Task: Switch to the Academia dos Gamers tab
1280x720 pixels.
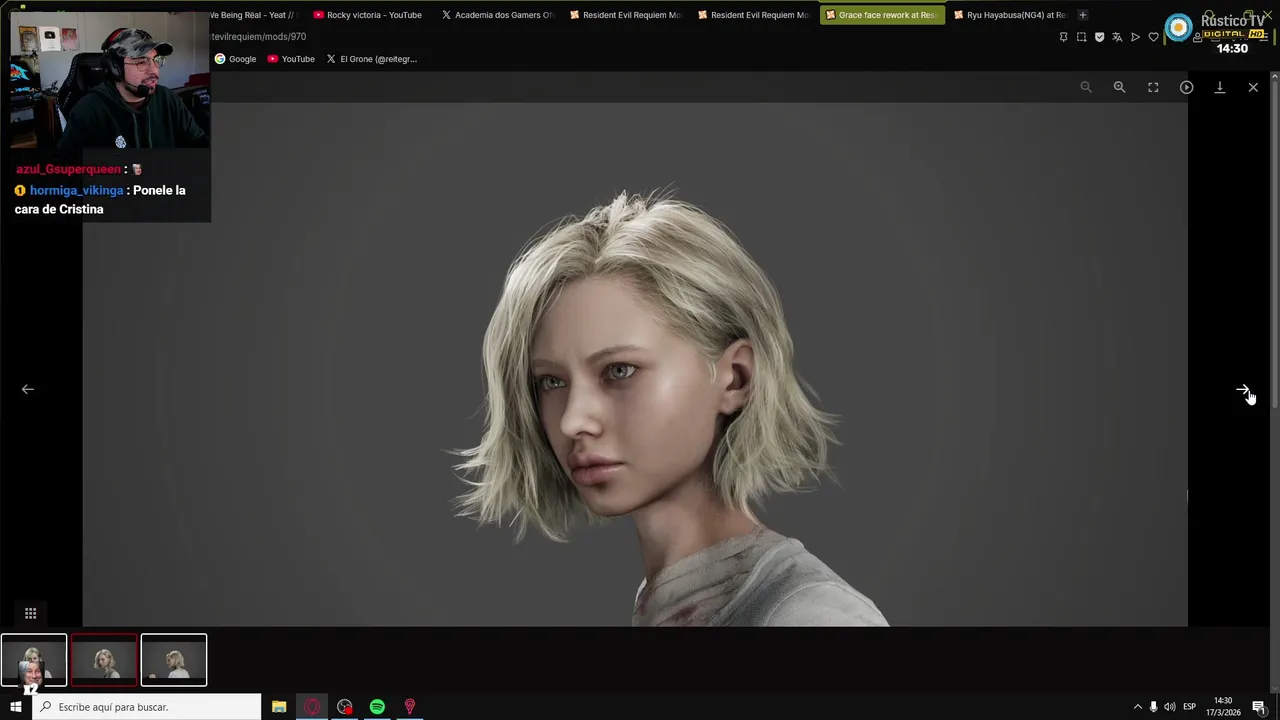Action: coord(497,15)
